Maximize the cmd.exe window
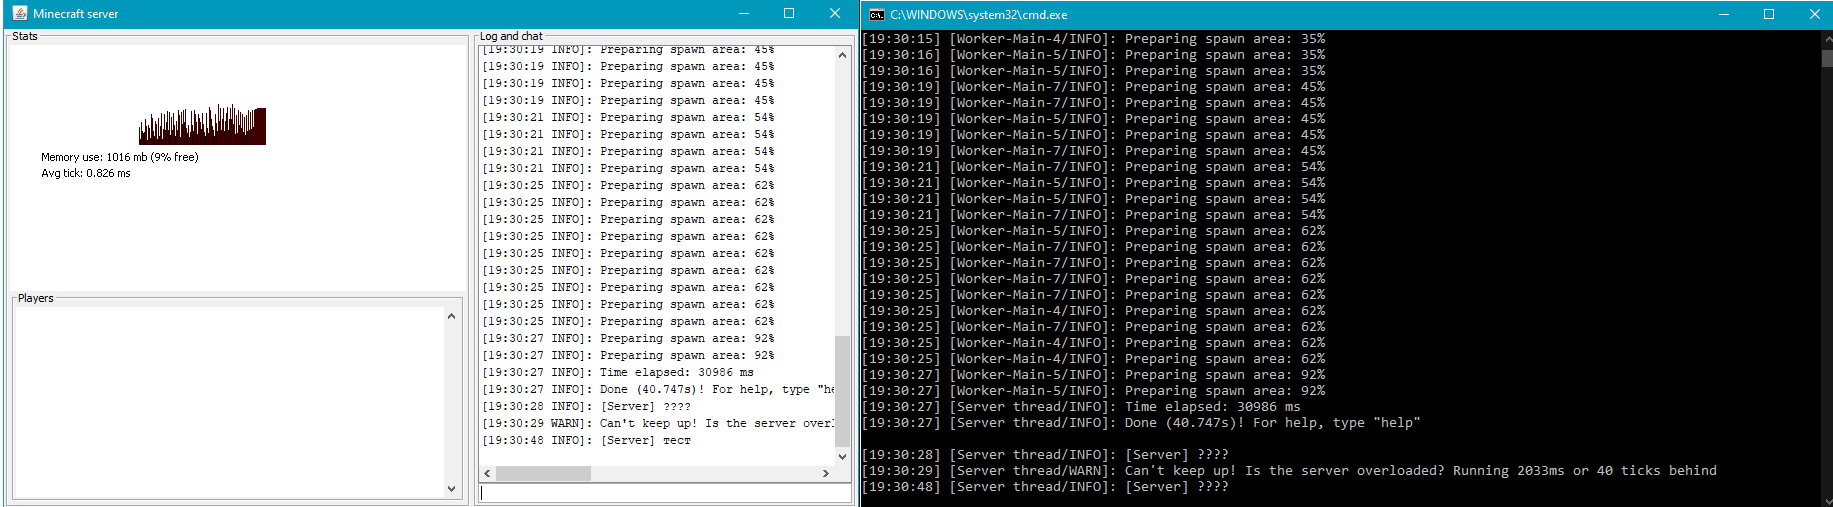The image size is (1833, 507). (x=1769, y=15)
